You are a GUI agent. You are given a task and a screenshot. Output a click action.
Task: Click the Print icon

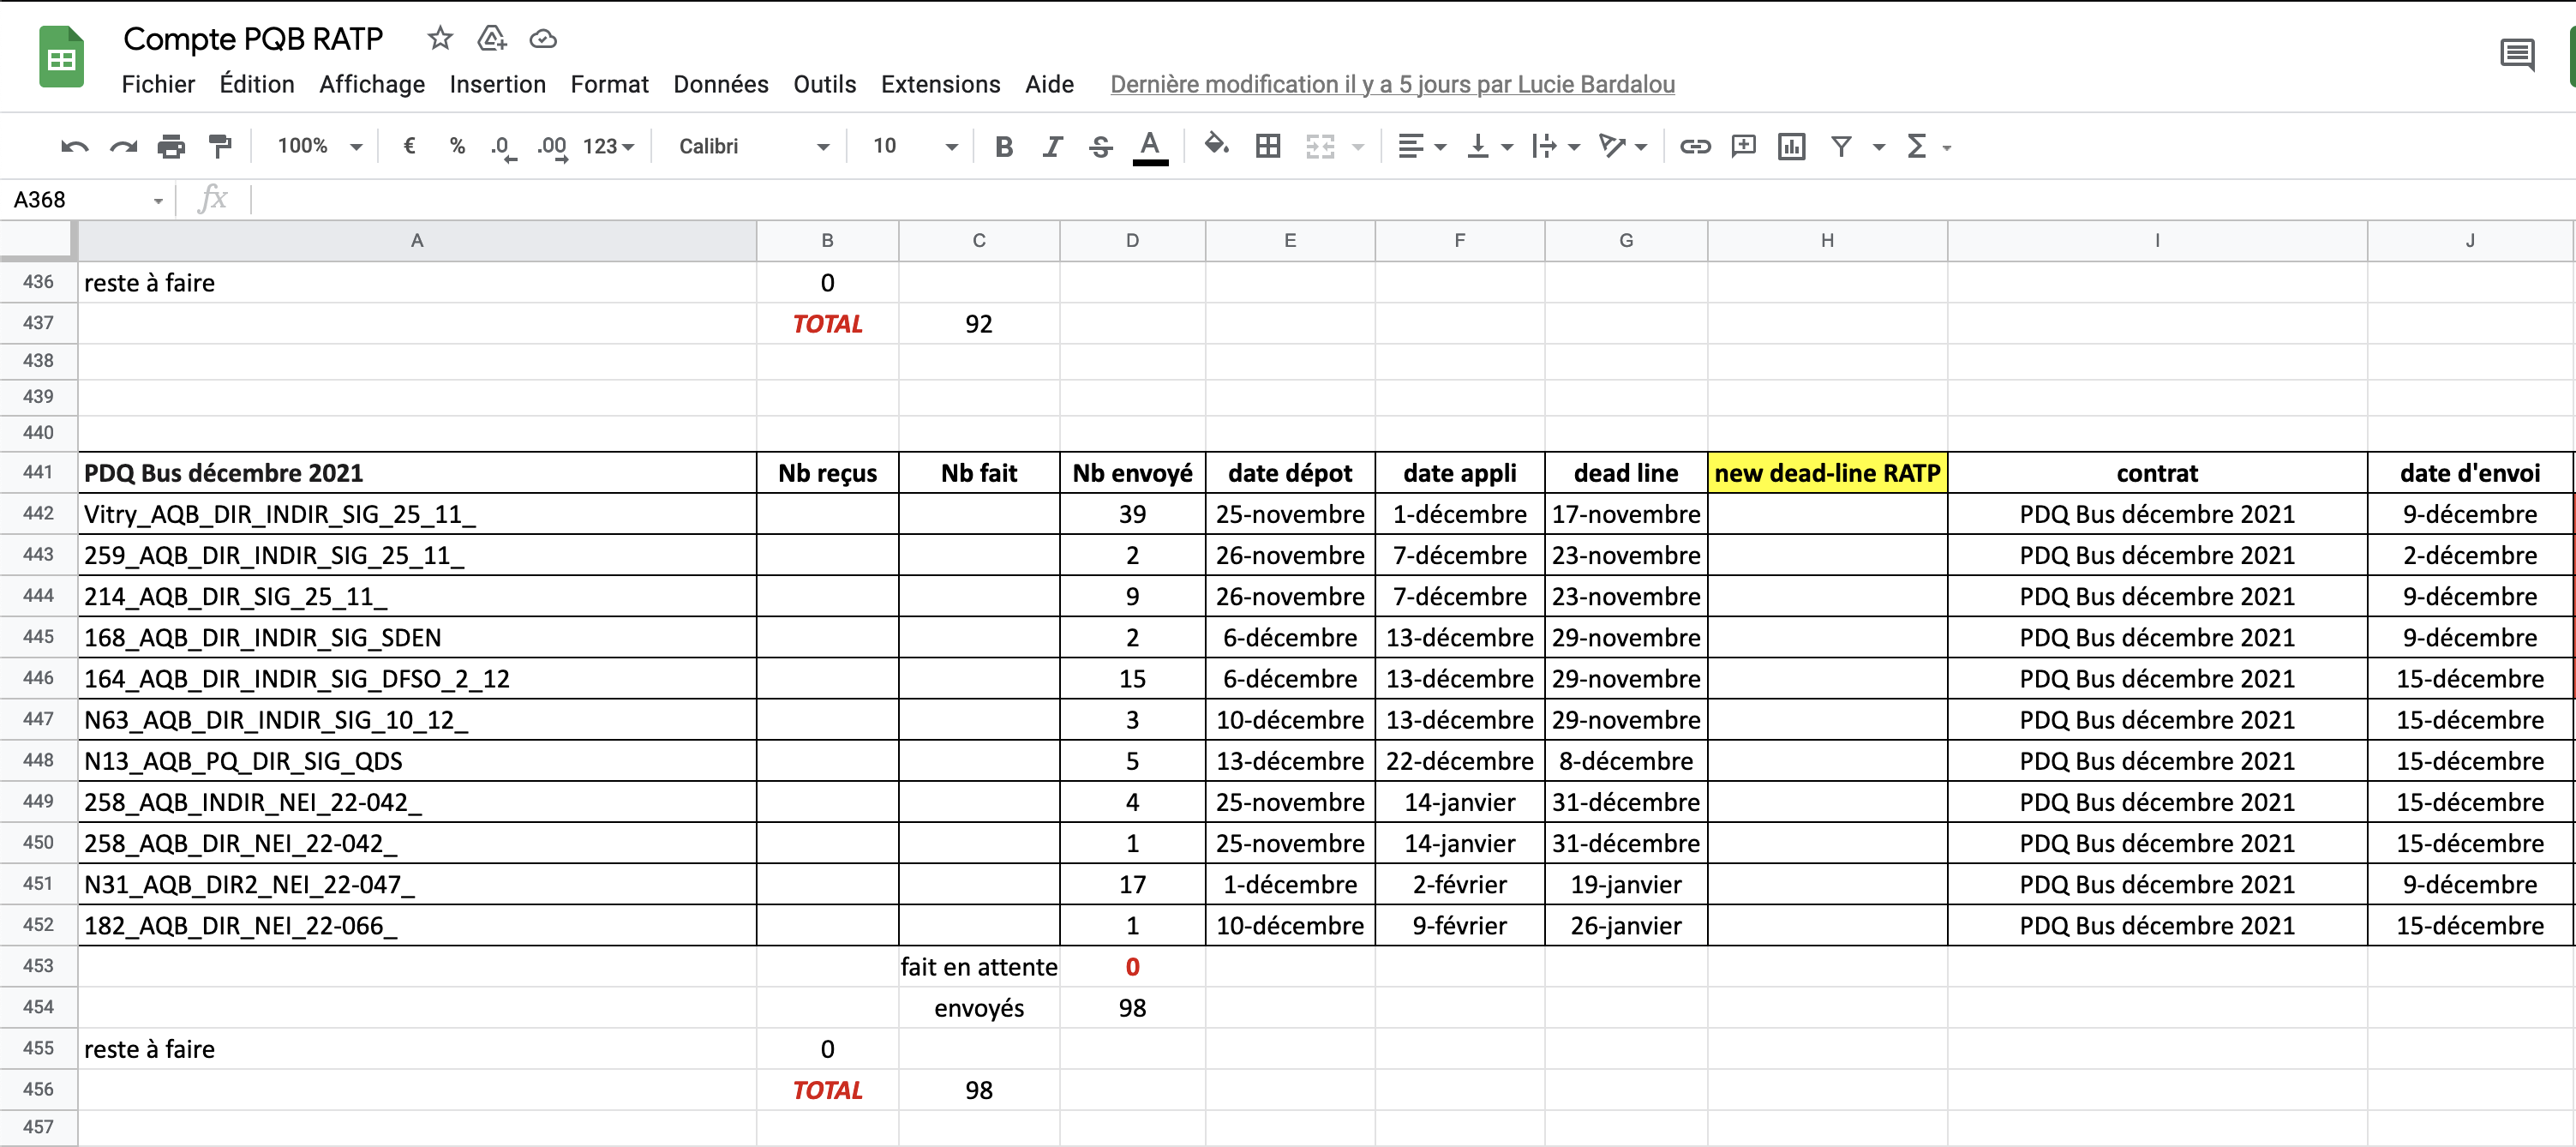click(171, 147)
